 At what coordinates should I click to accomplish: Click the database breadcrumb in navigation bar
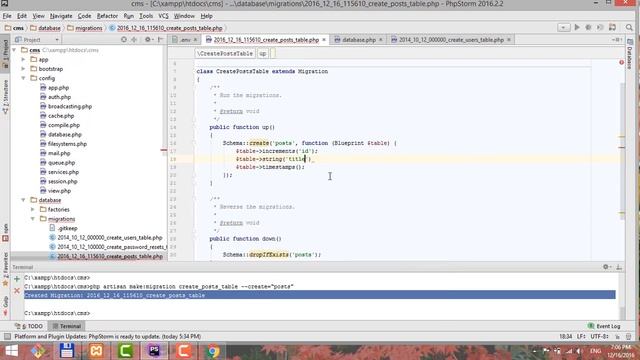click(49, 28)
